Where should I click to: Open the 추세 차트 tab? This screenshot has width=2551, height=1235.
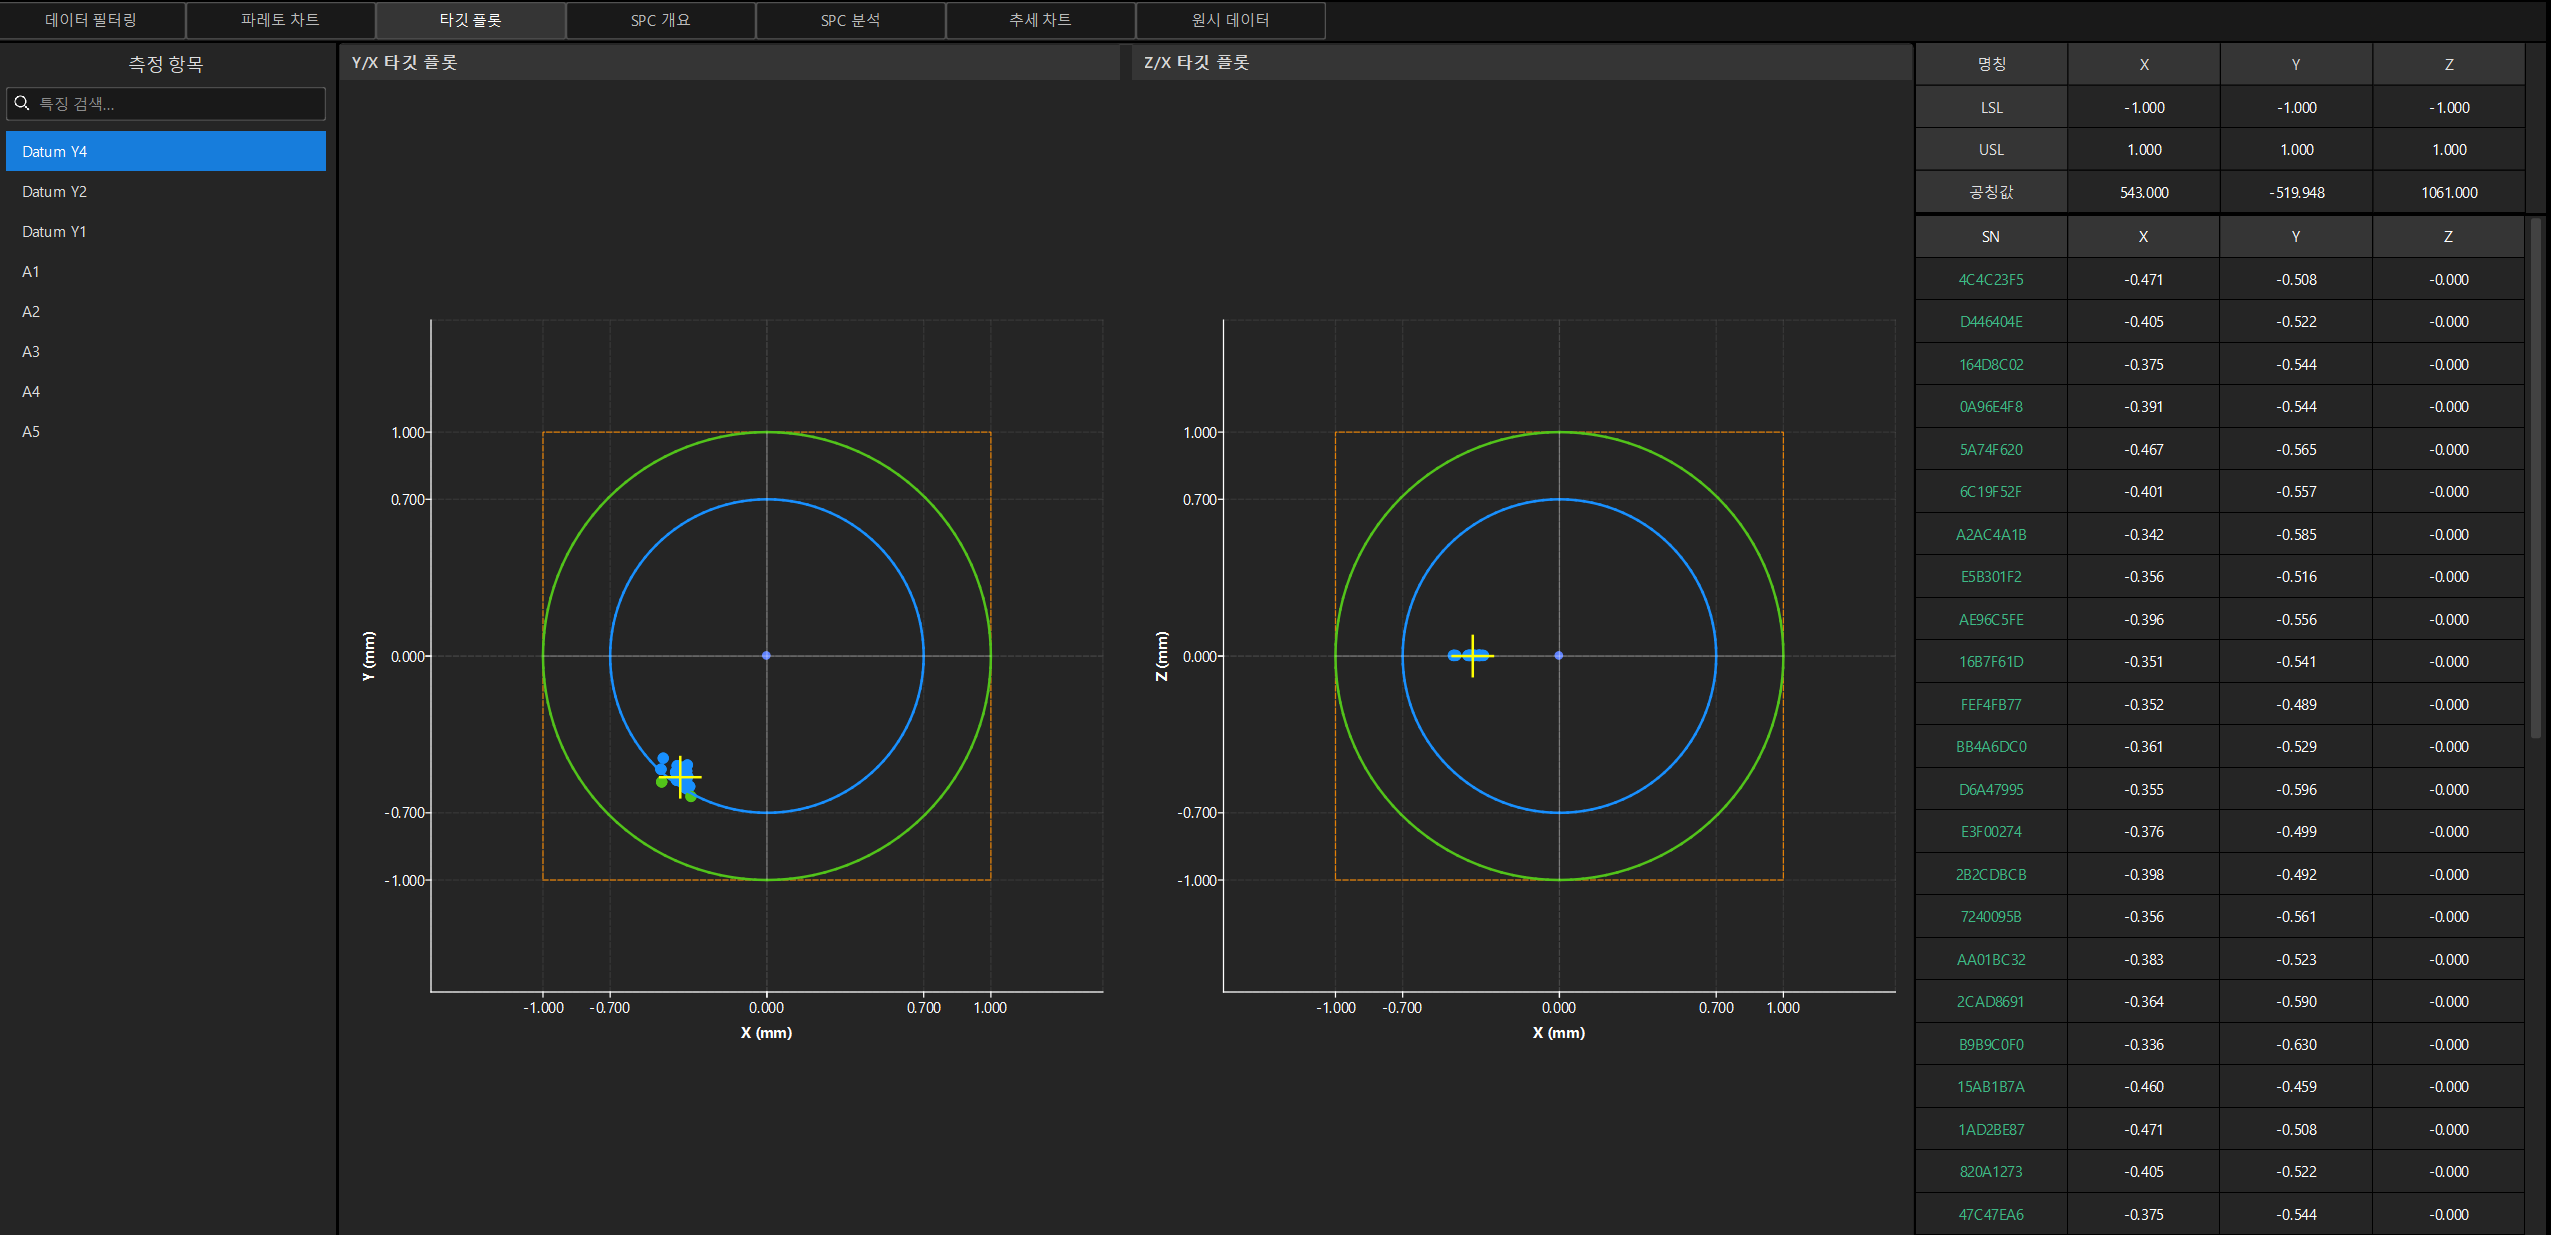click(x=1041, y=20)
